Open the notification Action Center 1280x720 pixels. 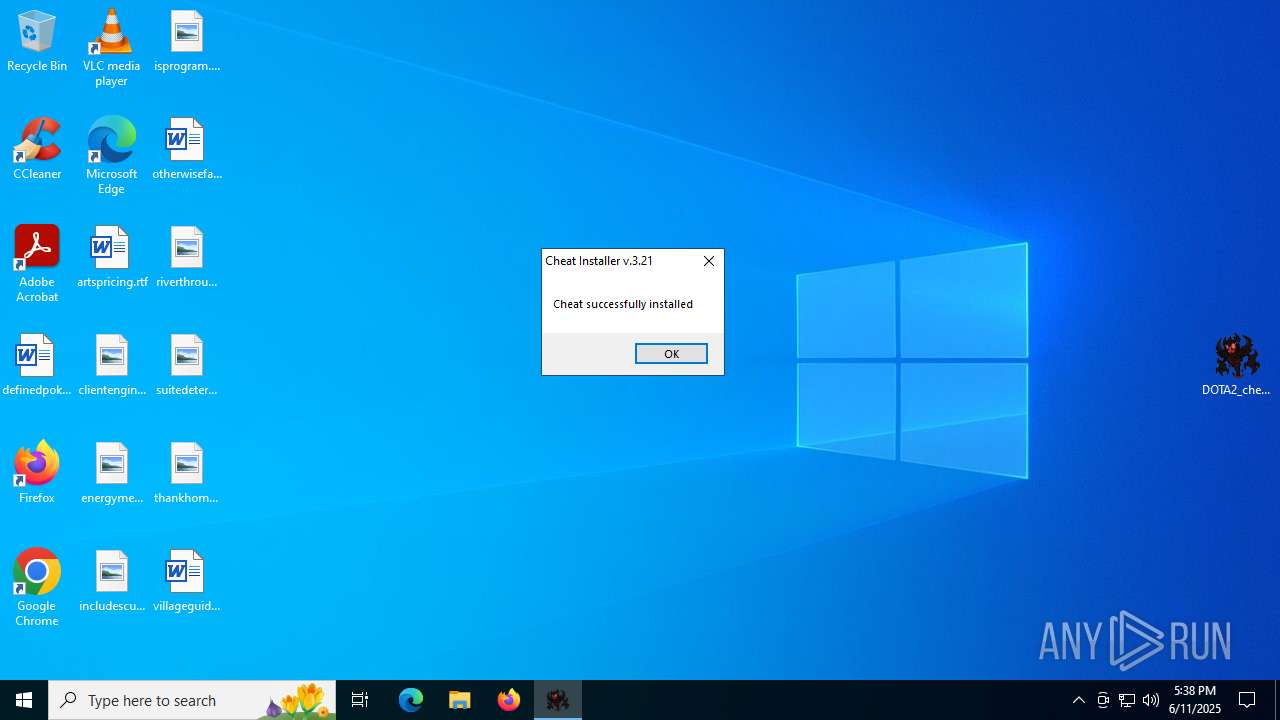click(x=1248, y=700)
